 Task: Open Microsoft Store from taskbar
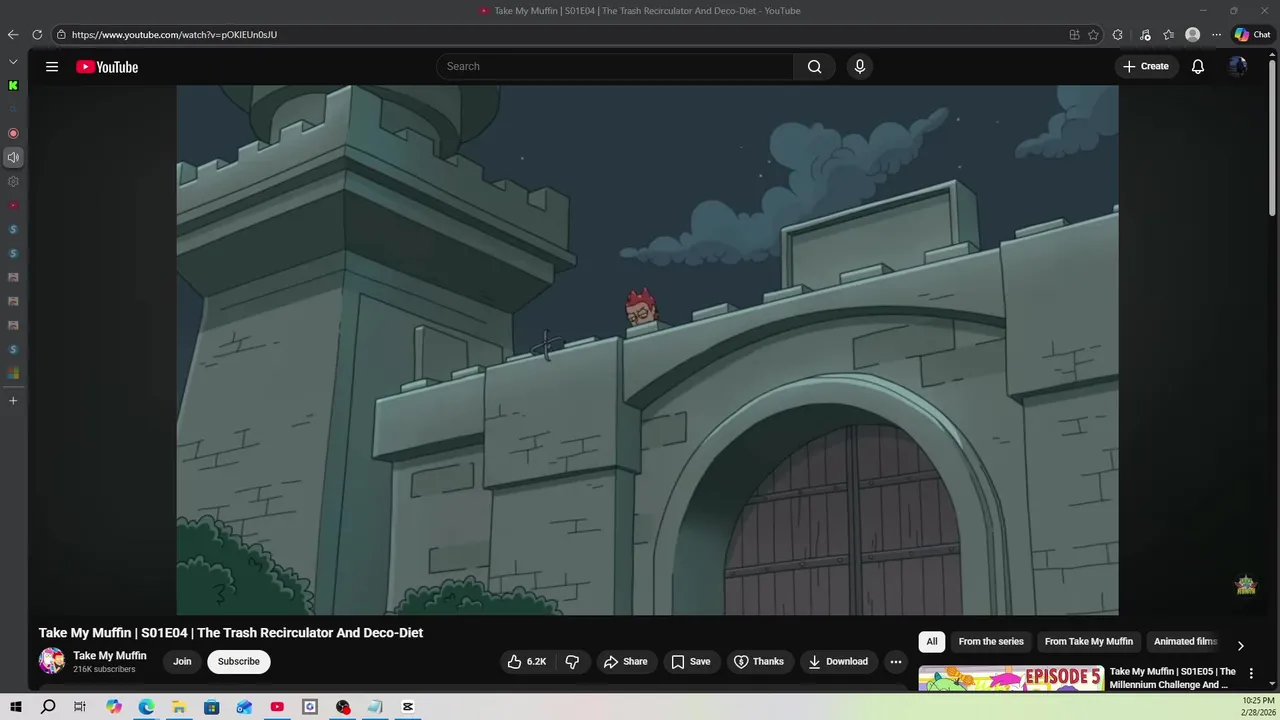tap(212, 707)
